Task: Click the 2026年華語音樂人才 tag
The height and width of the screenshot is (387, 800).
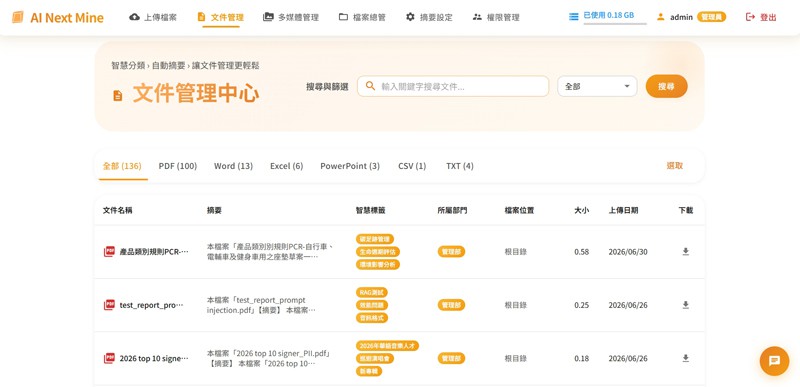Action: [387, 346]
